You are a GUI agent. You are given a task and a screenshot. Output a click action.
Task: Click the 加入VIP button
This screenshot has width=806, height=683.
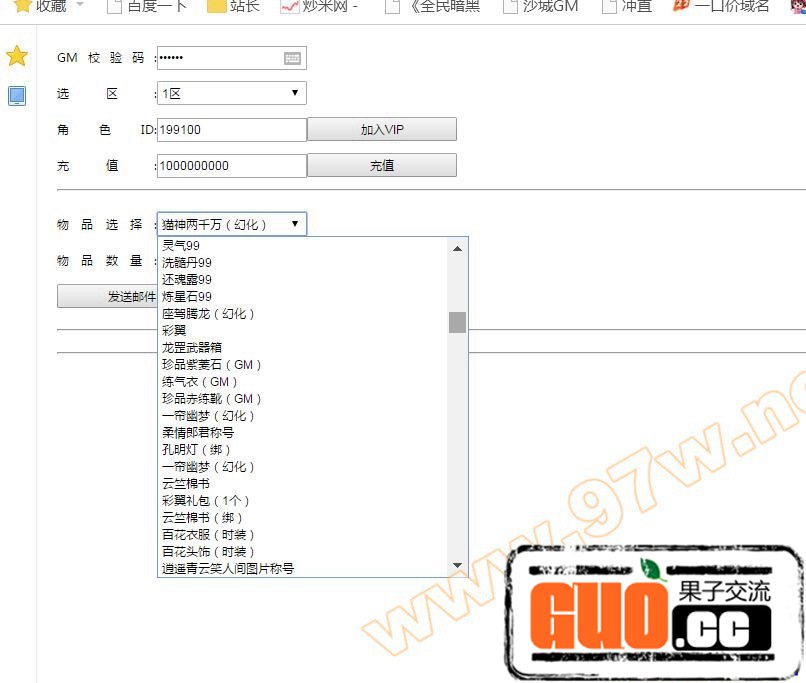click(381, 130)
